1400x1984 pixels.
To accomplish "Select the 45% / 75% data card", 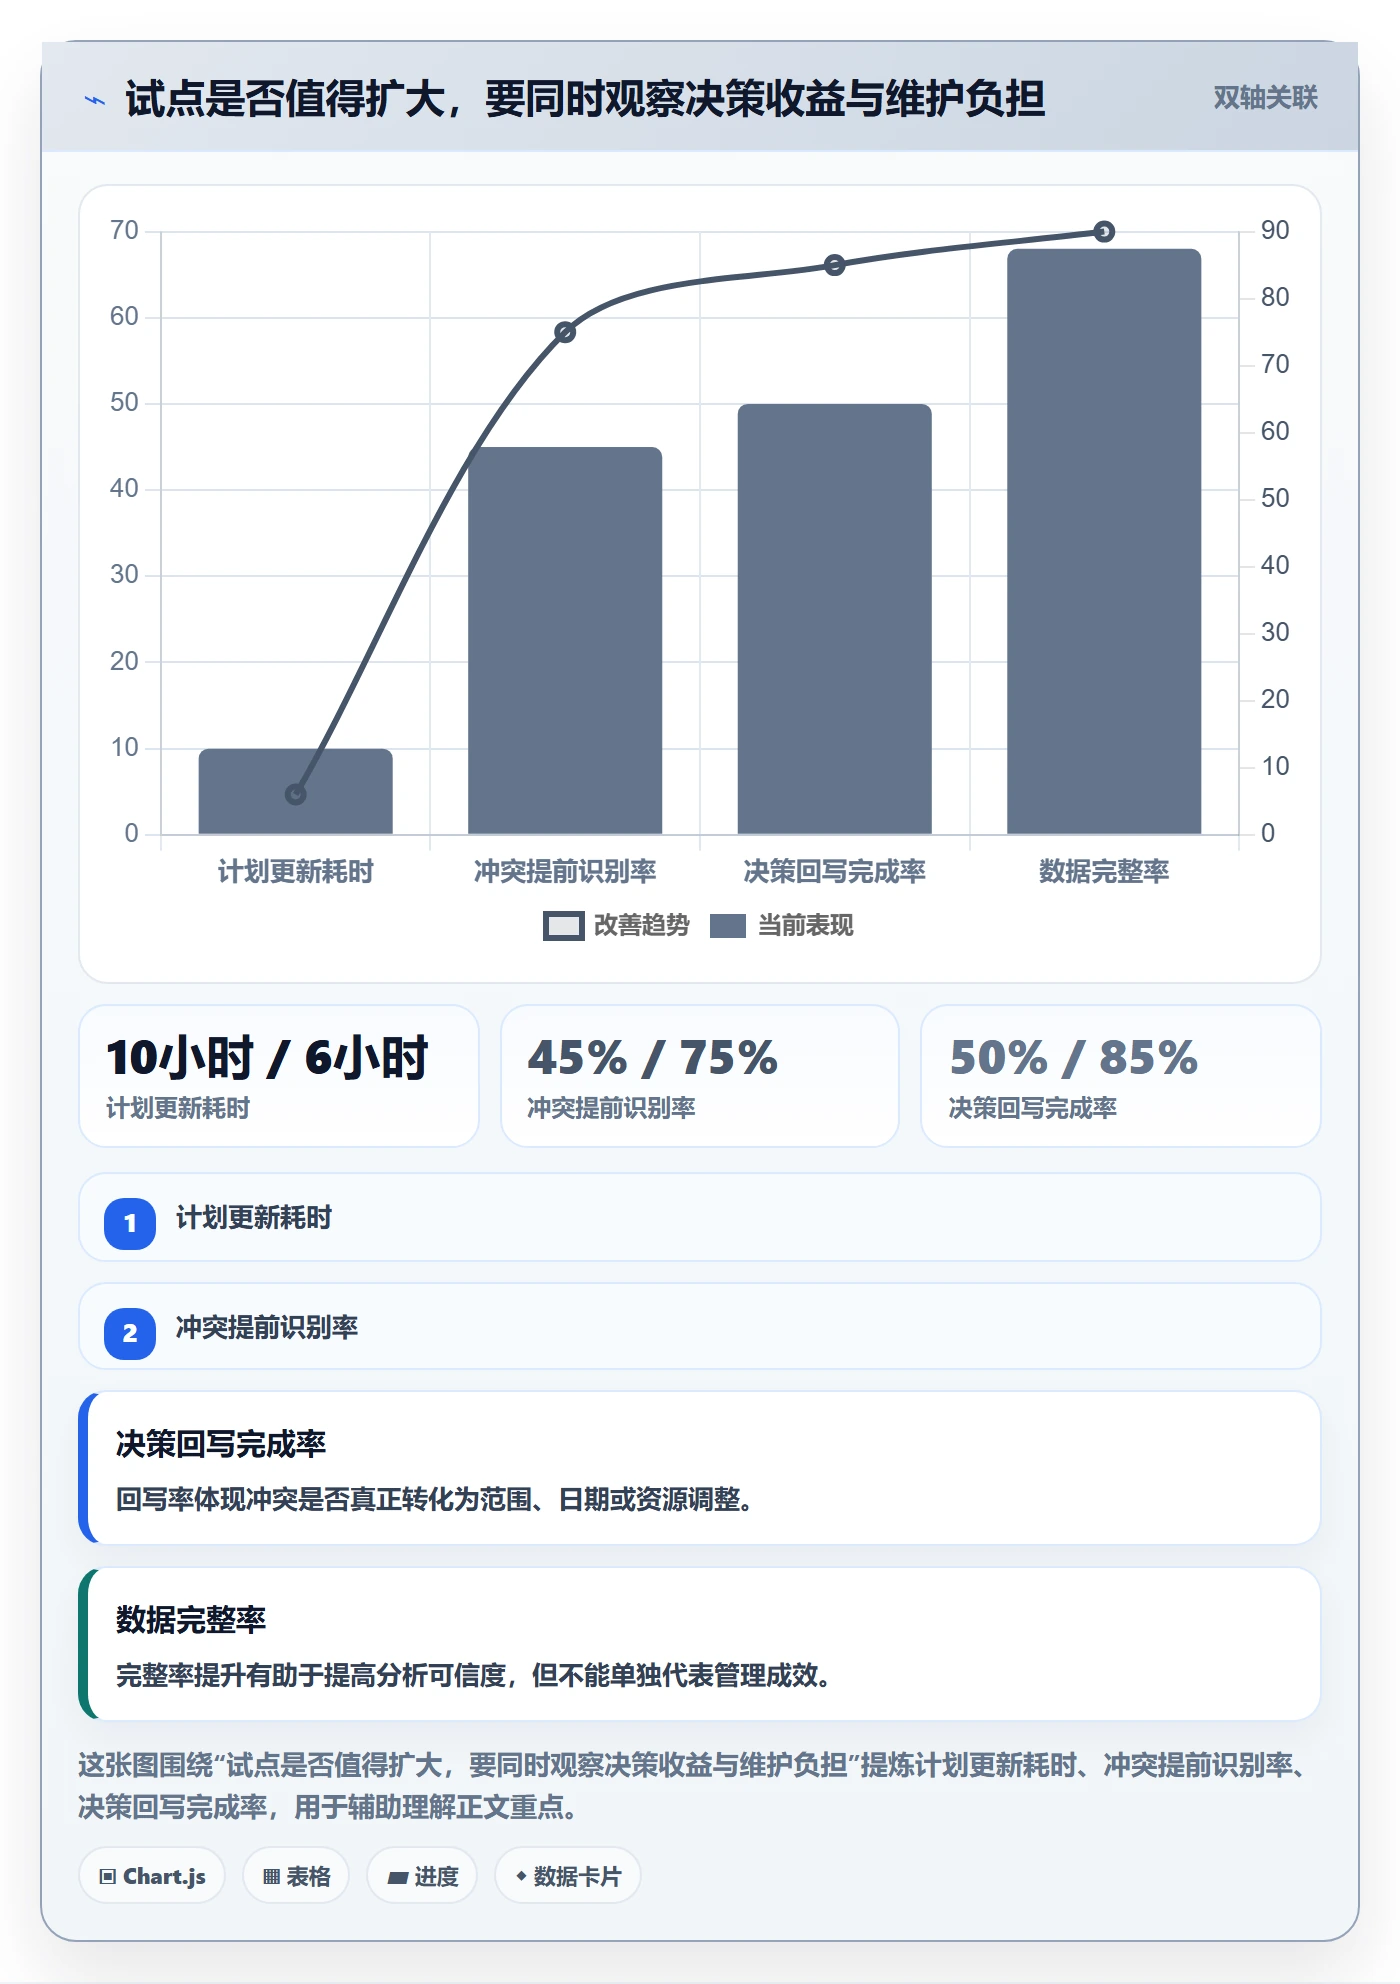I will pos(700,1076).
